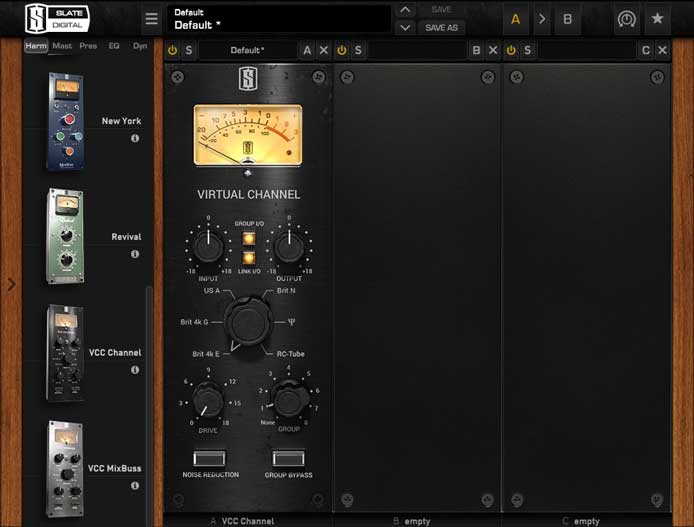Click the Slate logo on Virtual Channel module

pos(248,78)
